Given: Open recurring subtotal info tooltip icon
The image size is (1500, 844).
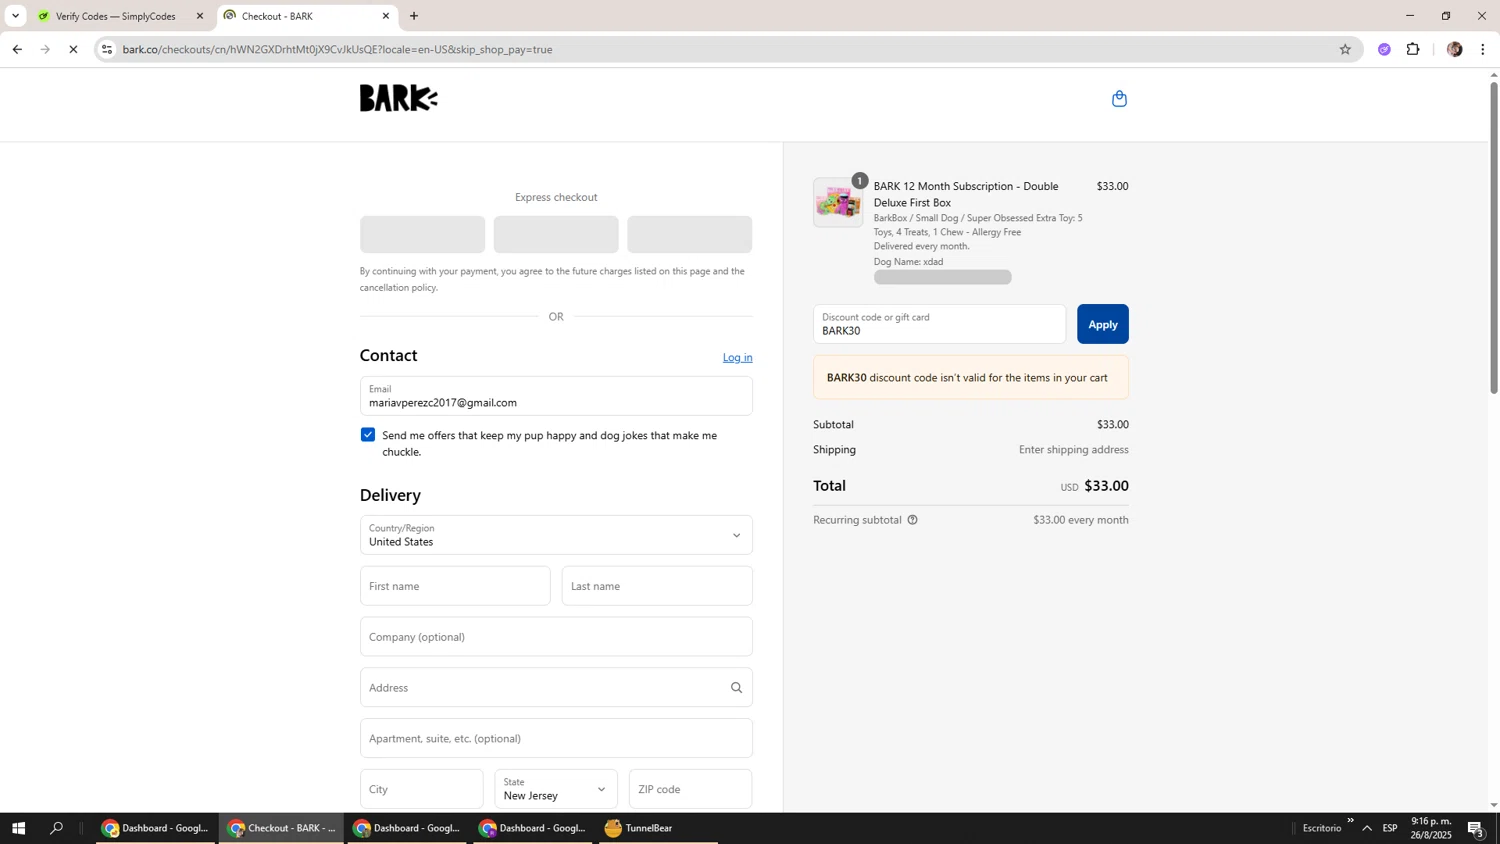Looking at the screenshot, I should pos(912,520).
